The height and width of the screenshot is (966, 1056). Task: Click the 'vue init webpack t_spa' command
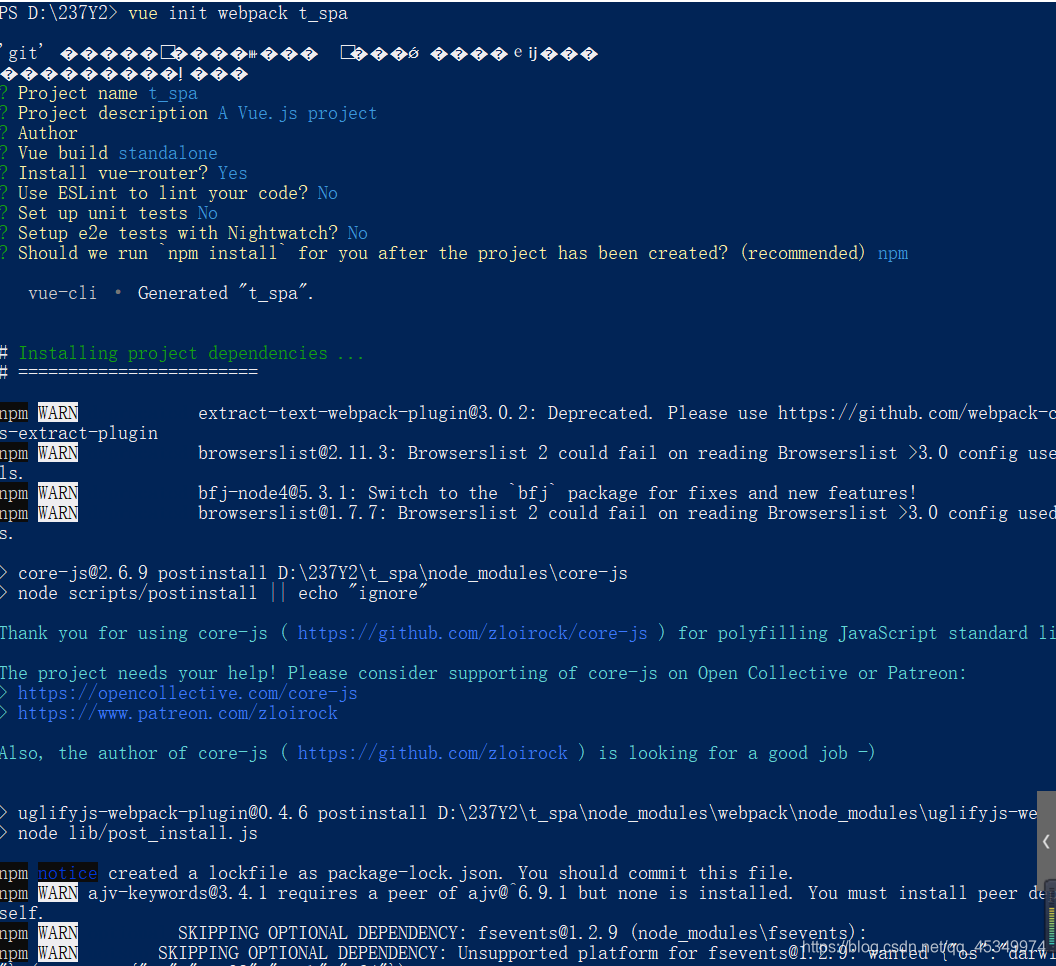point(238,13)
